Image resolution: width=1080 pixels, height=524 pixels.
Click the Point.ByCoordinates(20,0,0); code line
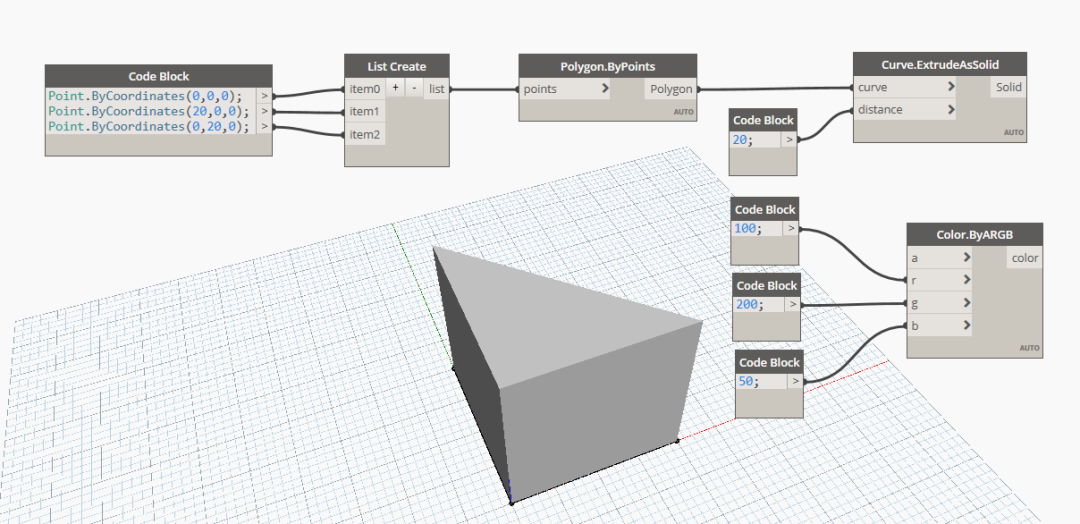149,111
